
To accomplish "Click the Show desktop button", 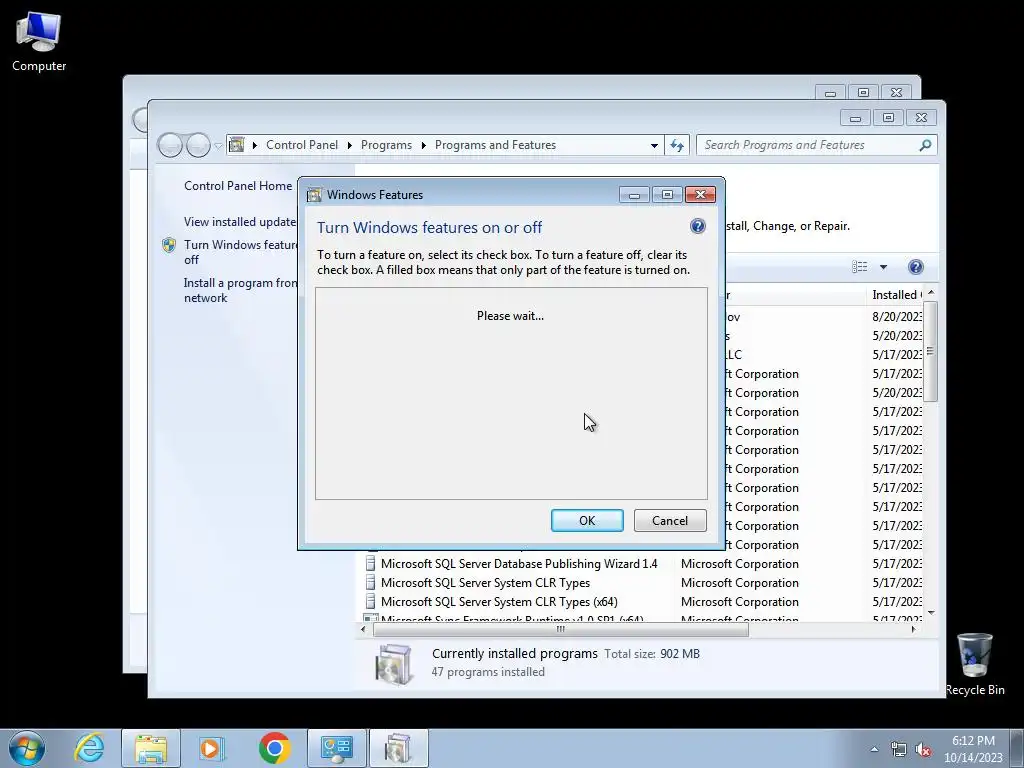I will coord(1017,748).
